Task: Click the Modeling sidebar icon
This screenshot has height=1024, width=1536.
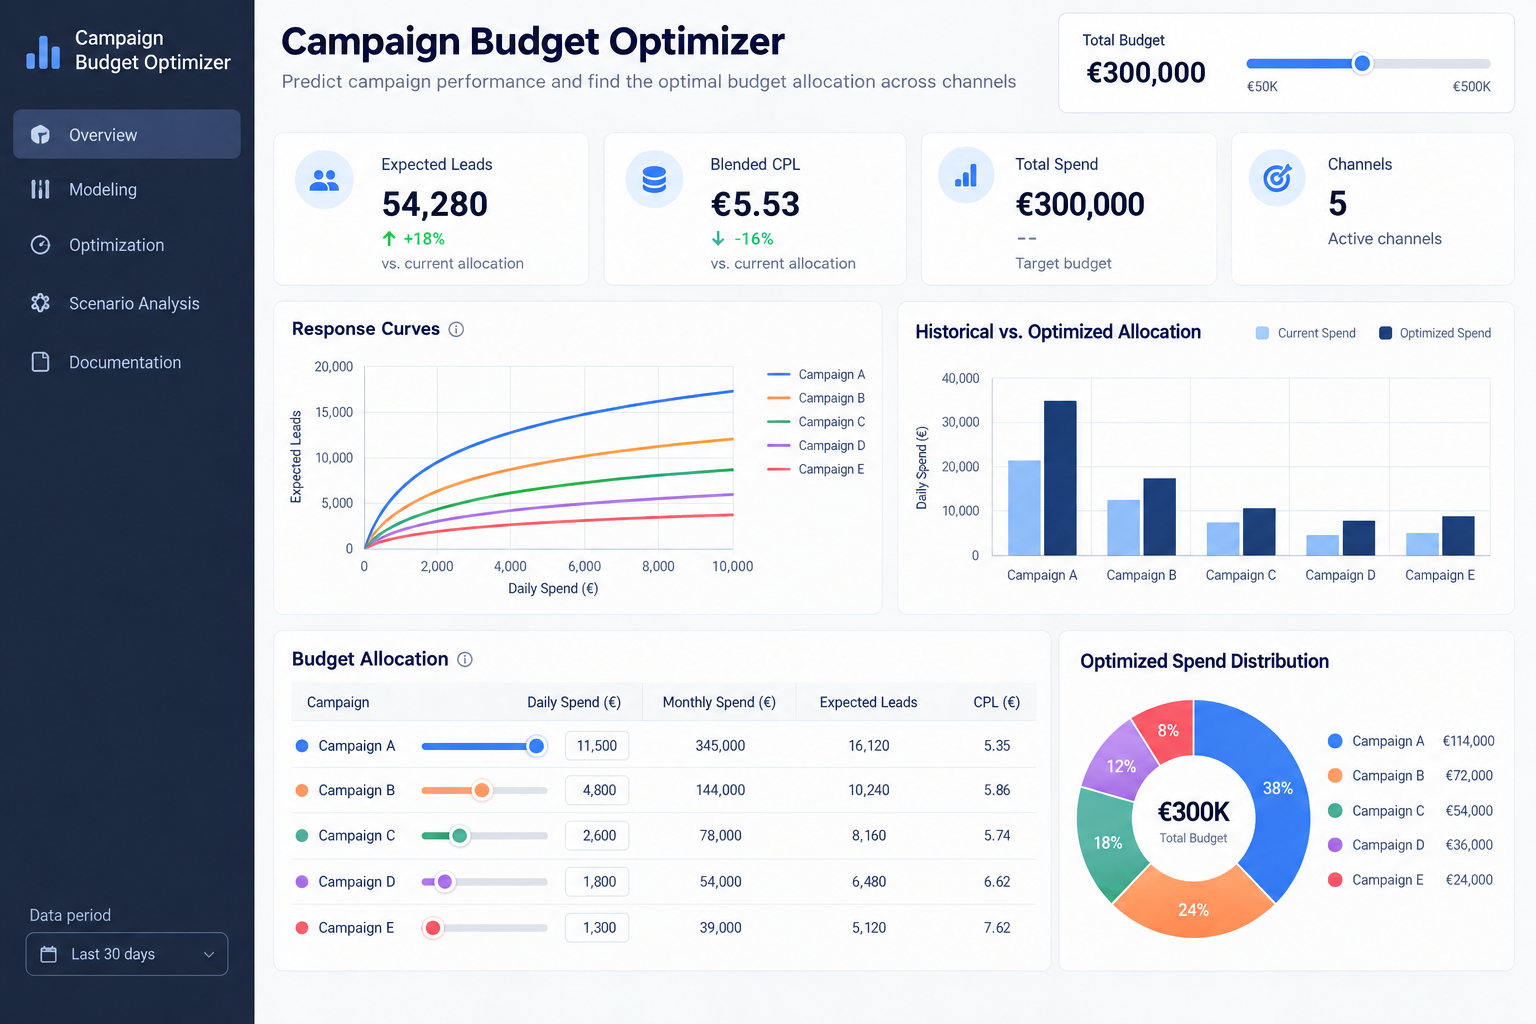Action: click(40, 189)
